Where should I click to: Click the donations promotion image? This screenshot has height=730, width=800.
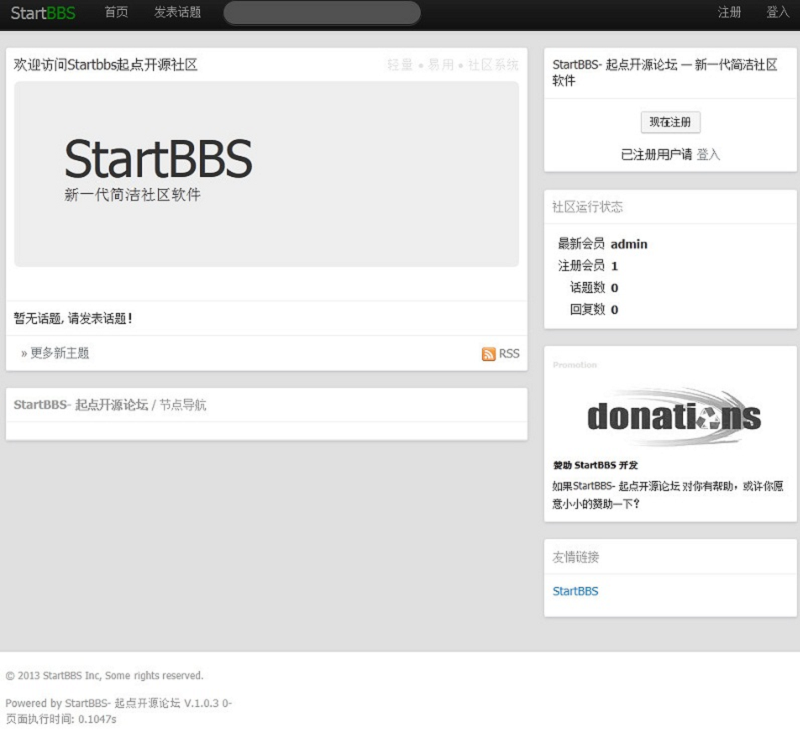click(x=672, y=416)
